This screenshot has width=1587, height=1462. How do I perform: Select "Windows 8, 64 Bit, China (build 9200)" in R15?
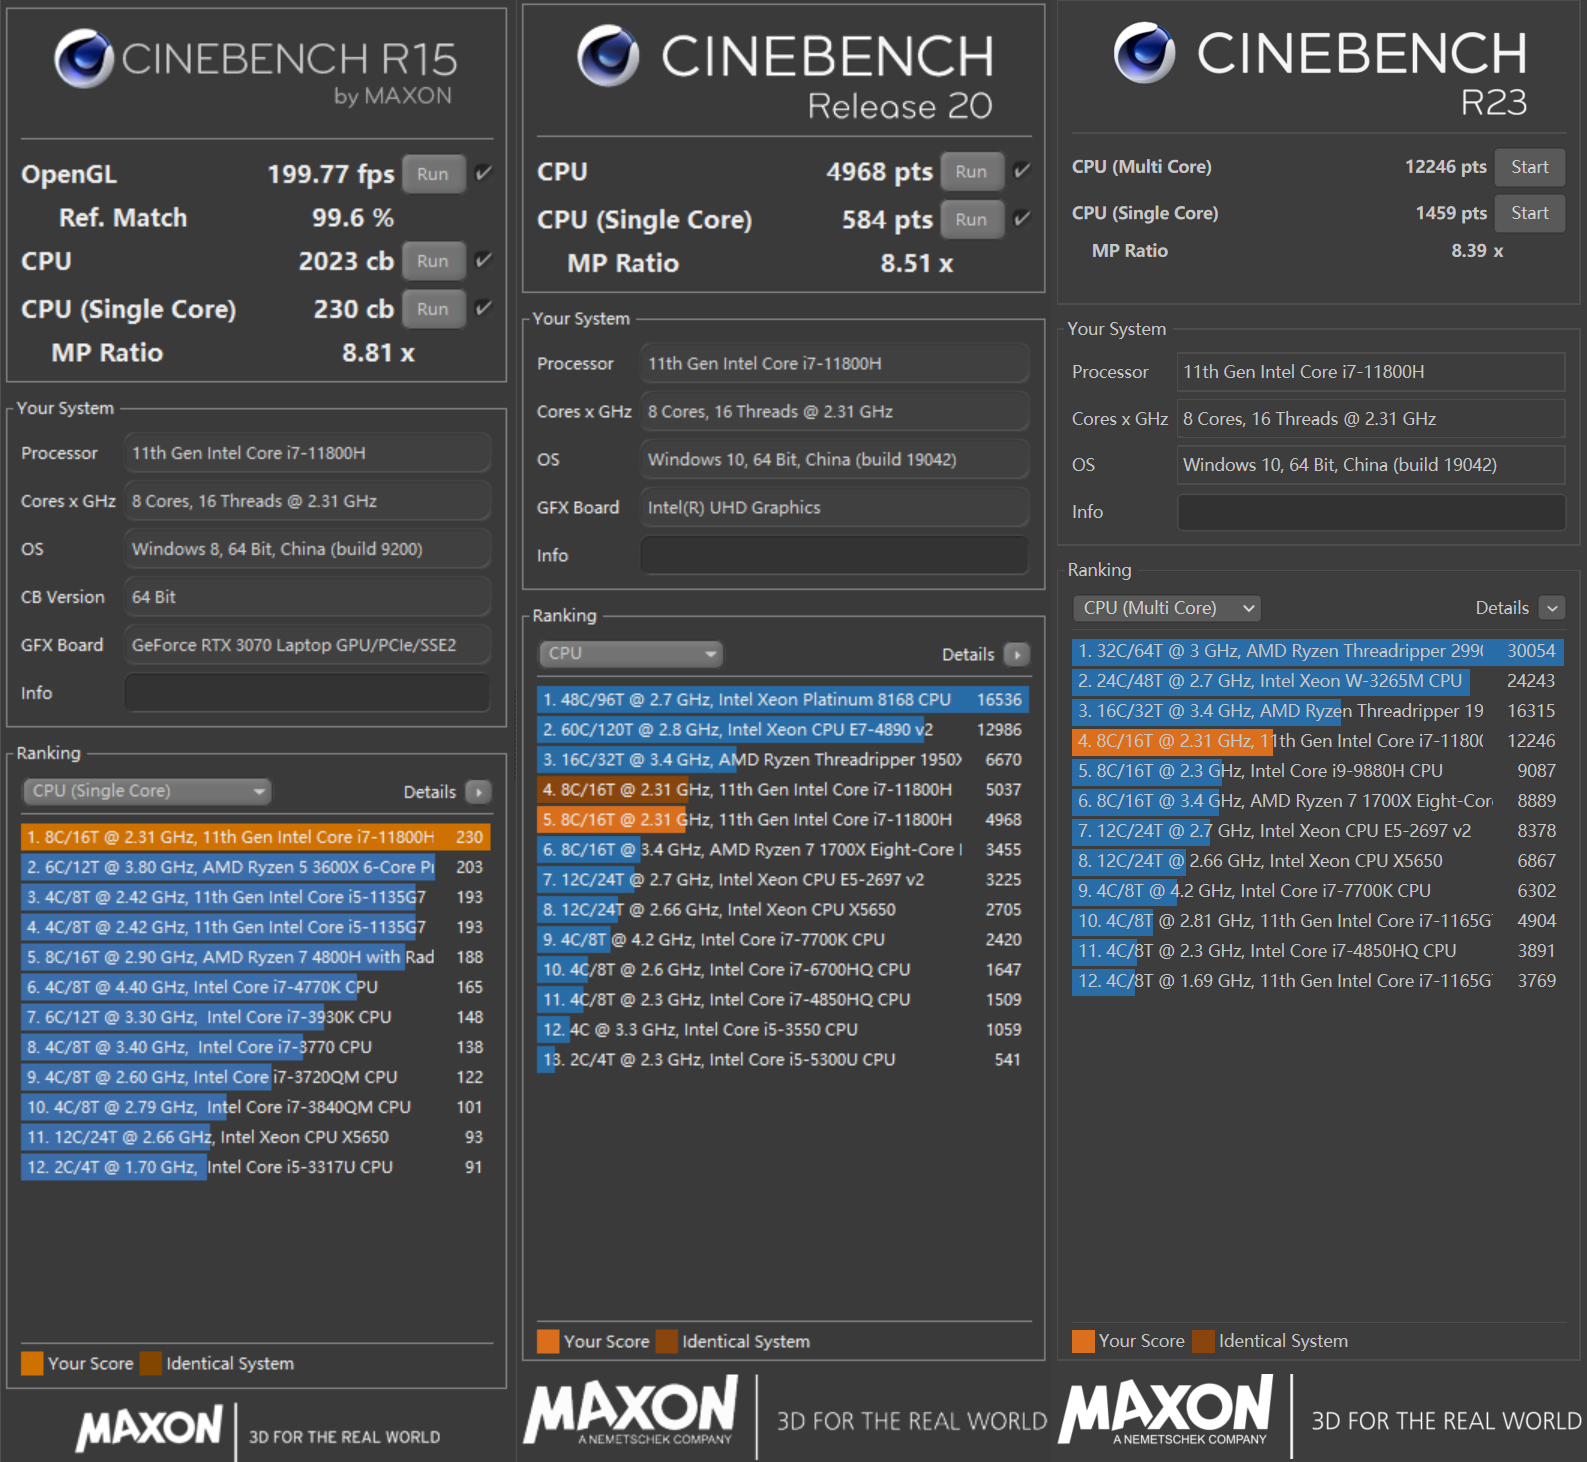pyautogui.click(x=308, y=549)
